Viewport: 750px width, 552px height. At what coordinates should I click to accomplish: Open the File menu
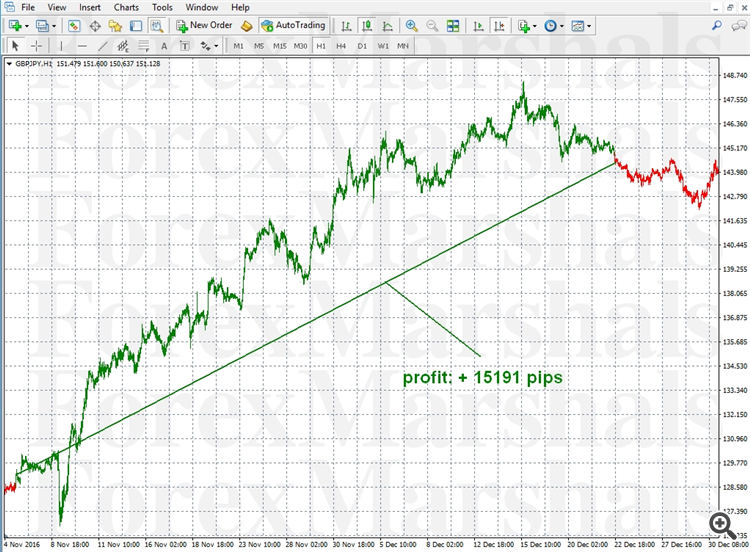pos(28,7)
